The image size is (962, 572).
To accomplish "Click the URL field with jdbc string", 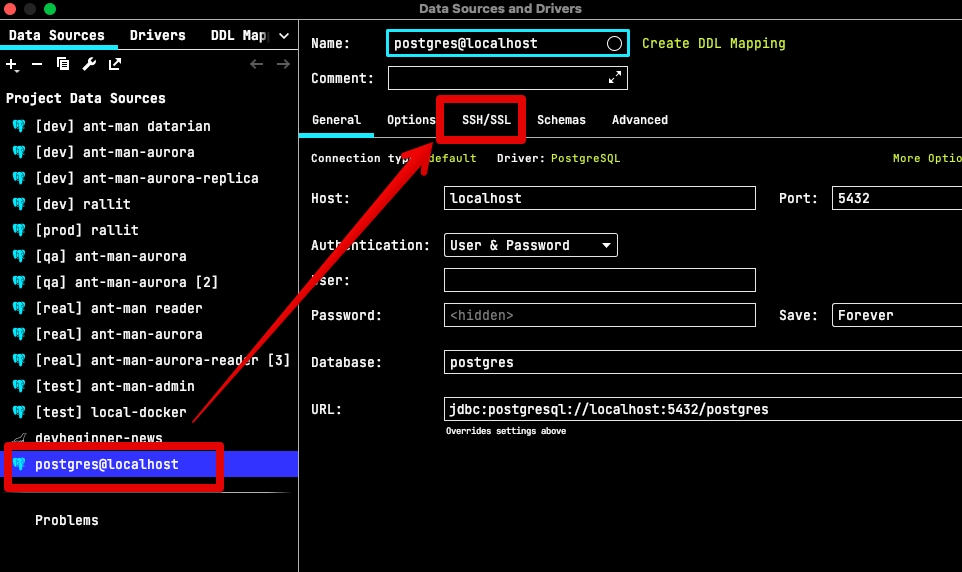I will 702,409.
